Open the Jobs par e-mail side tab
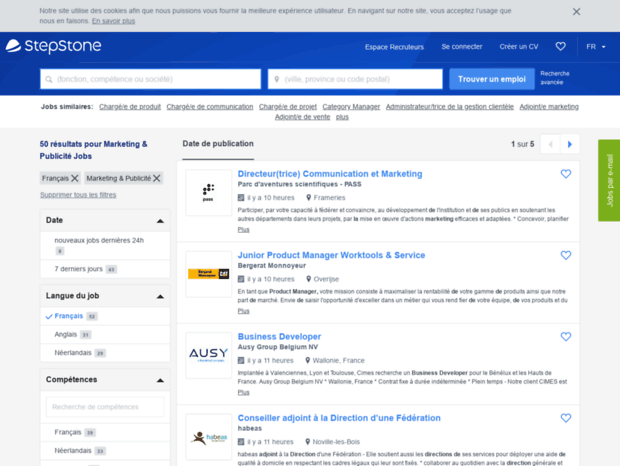Screen dimensions: 620x466 click(609, 180)
